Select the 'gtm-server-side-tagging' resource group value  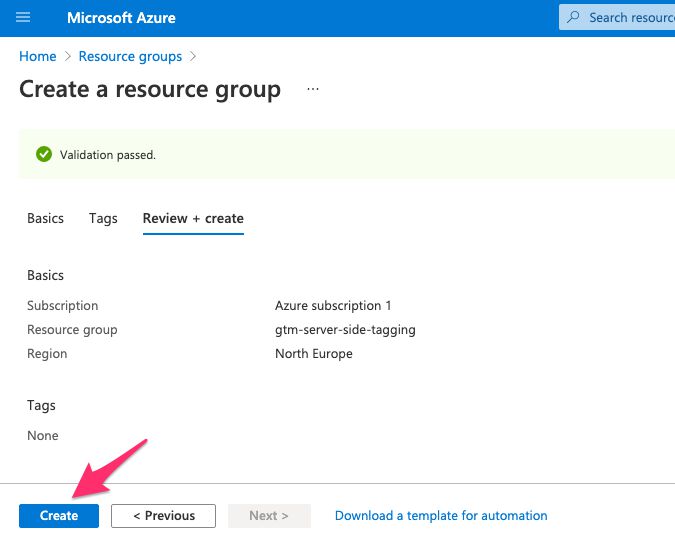345,330
